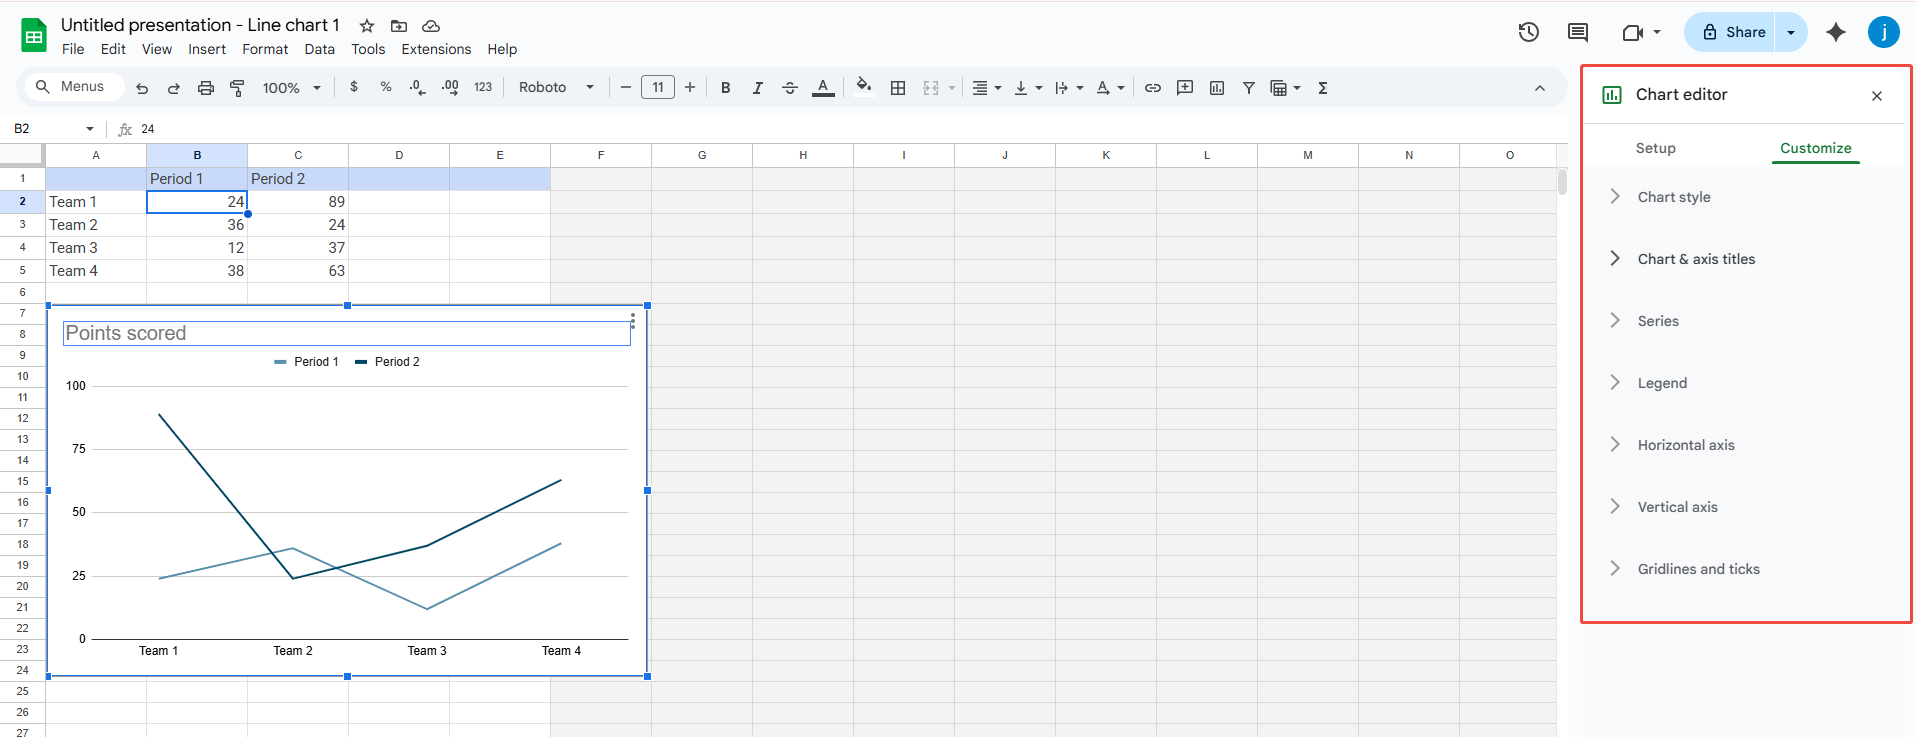Viewport: 1916px width, 737px height.
Task: Click the Redo icon
Action: click(x=174, y=88)
